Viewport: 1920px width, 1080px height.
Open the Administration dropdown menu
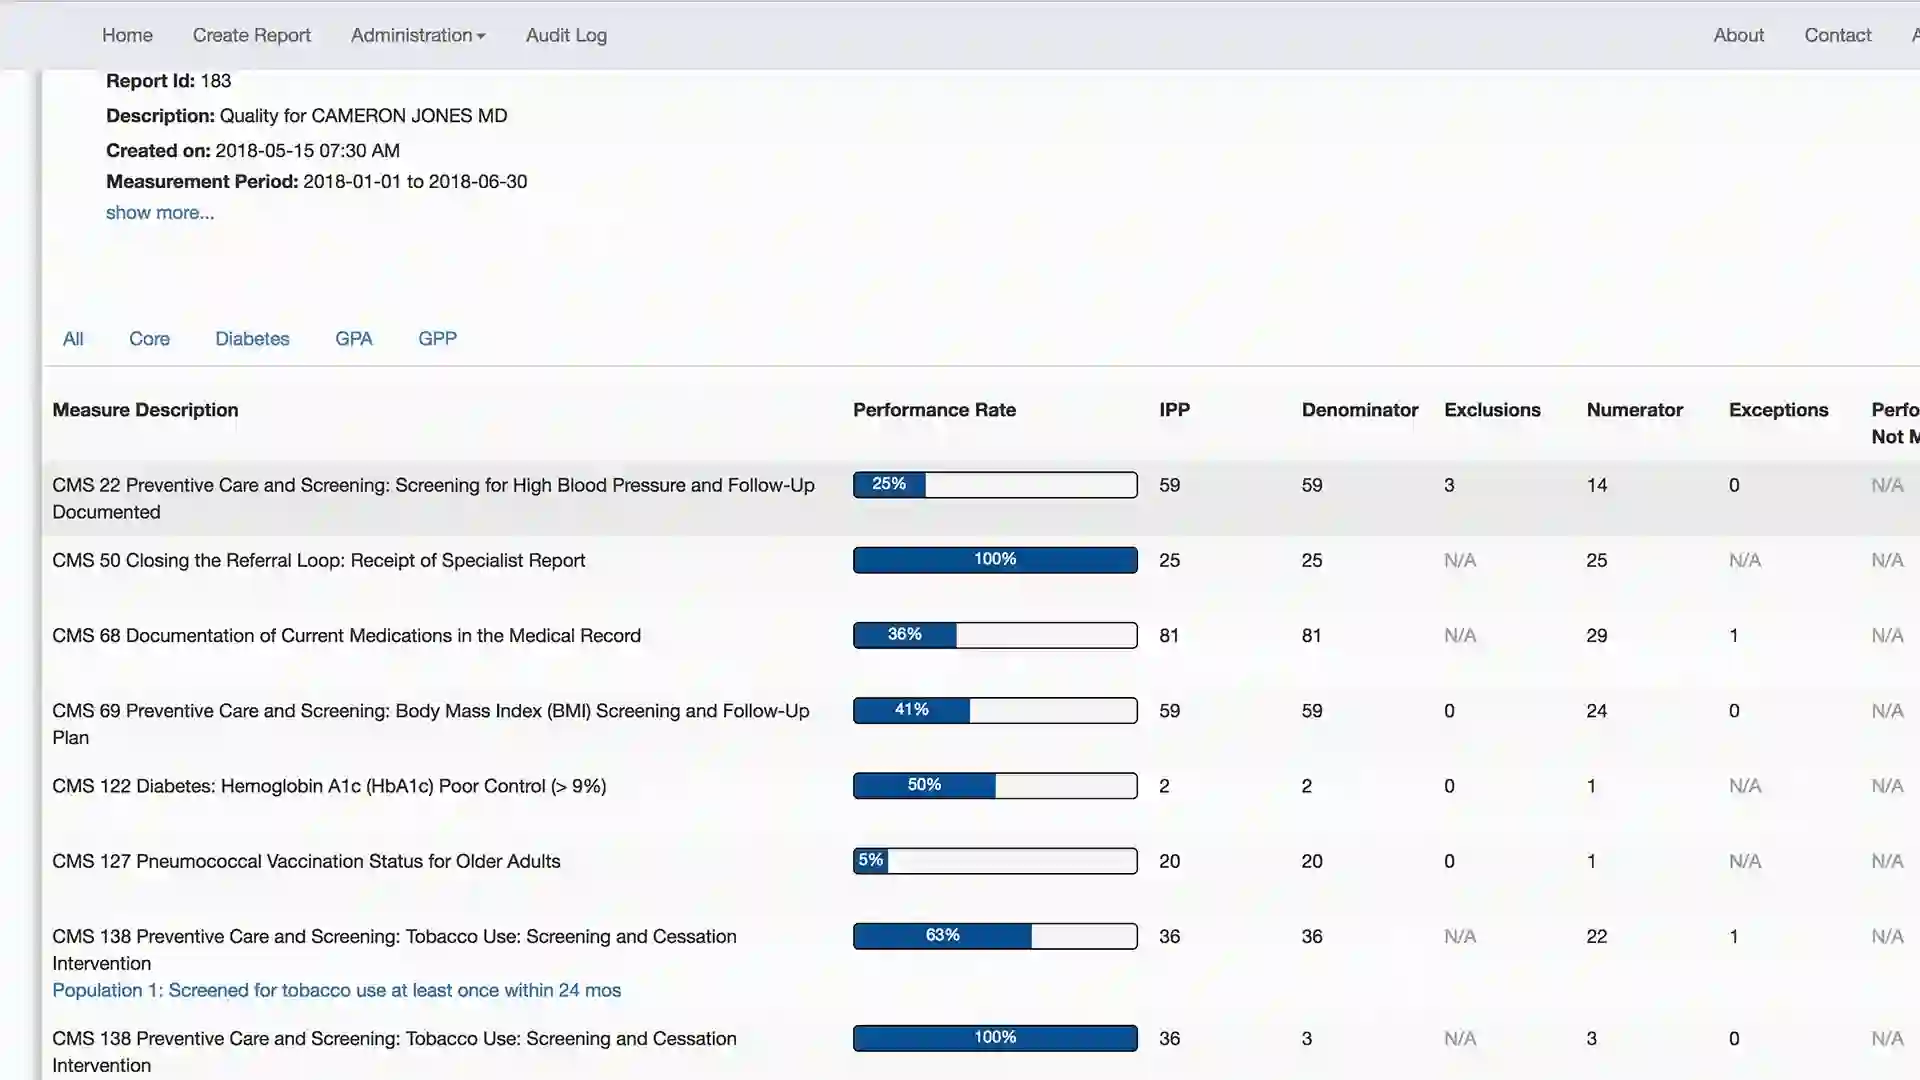click(x=417, y=35)
